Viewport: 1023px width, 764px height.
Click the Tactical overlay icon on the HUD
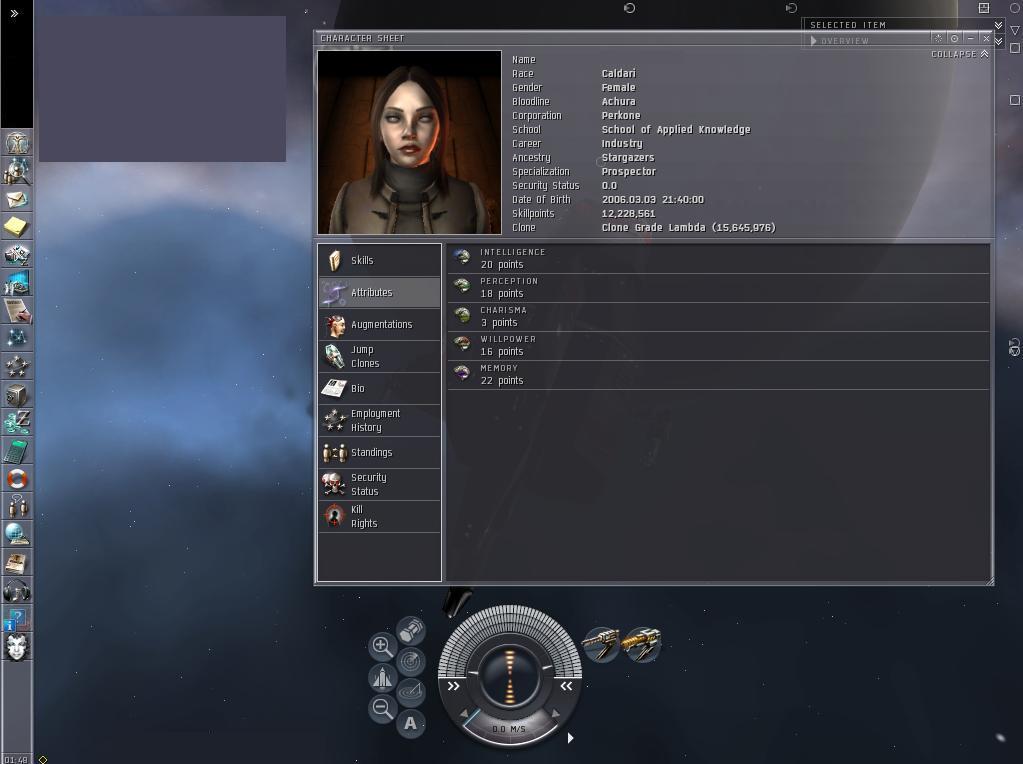[410, 692]
